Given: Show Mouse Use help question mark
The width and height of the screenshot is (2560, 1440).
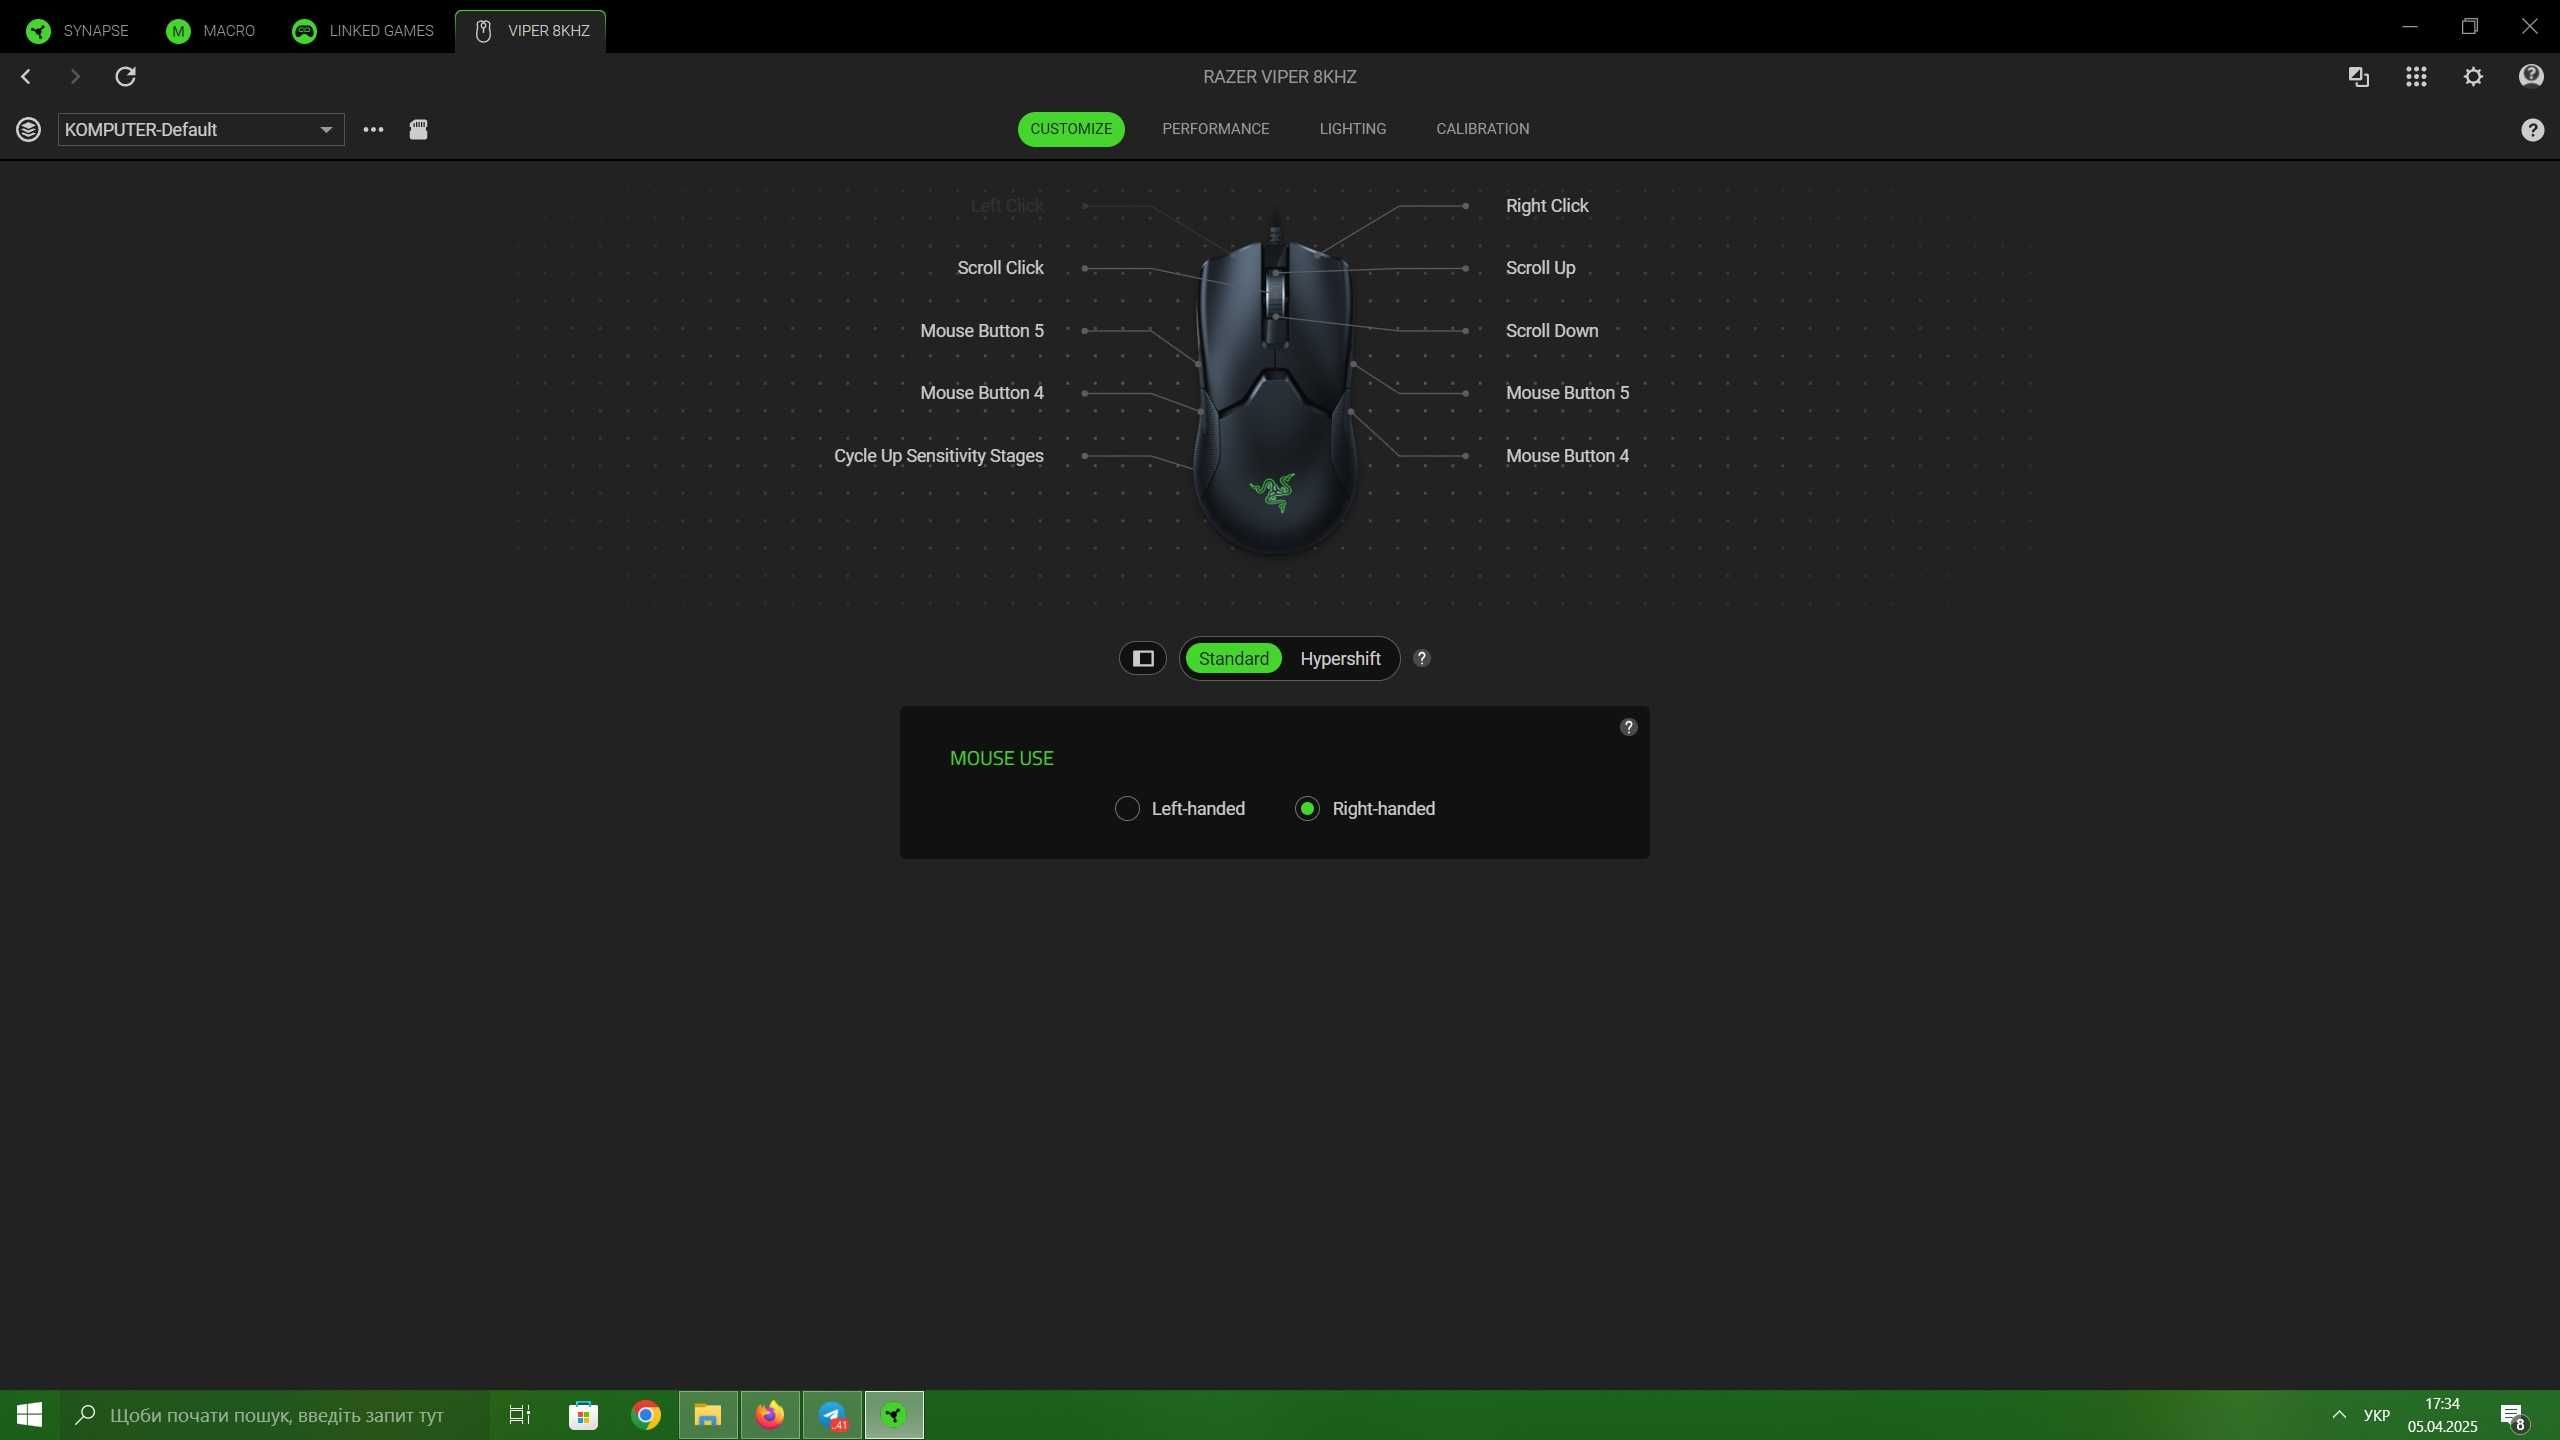Looking at the screenshot, I should click(1628, 727).
